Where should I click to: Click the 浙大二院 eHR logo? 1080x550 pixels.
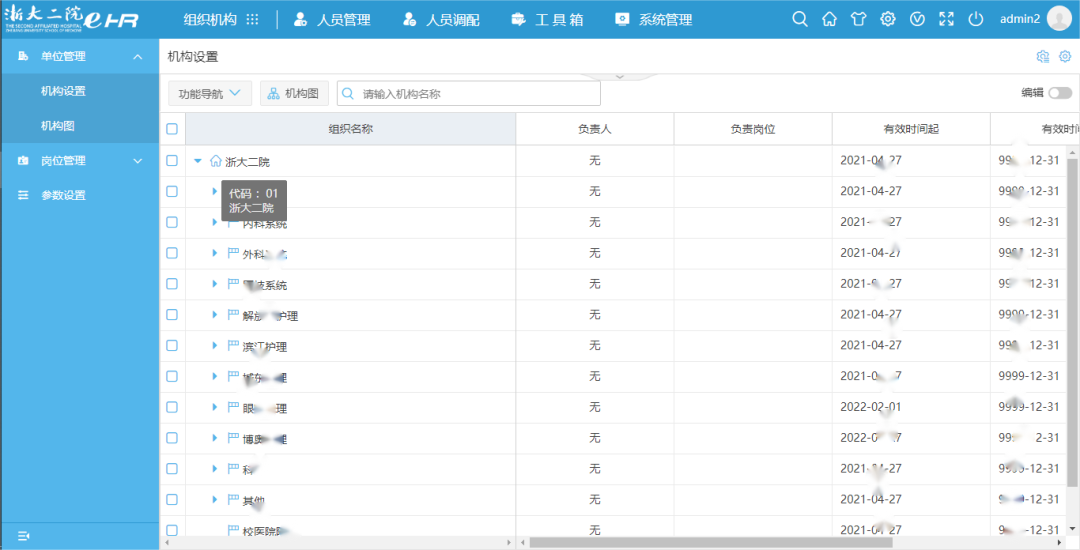pyautogui.click(x=72, y=18)
